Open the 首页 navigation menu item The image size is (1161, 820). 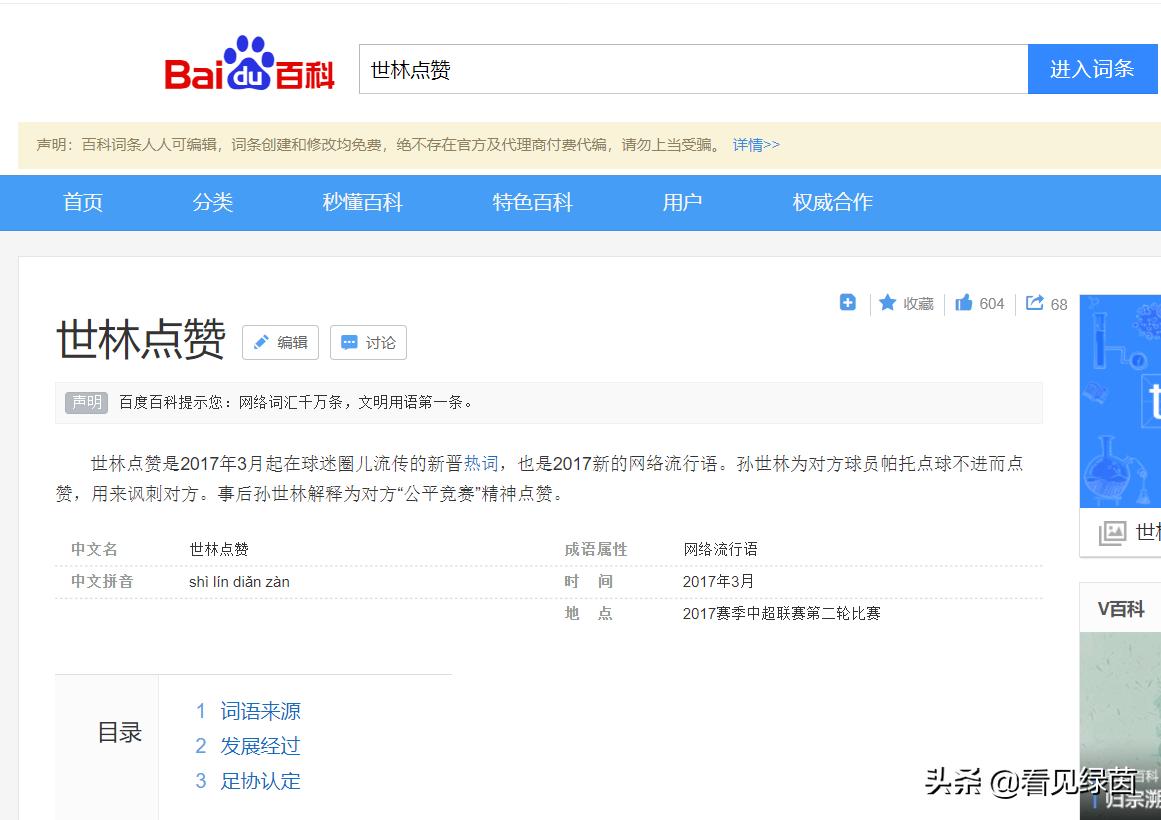point(82,202)
